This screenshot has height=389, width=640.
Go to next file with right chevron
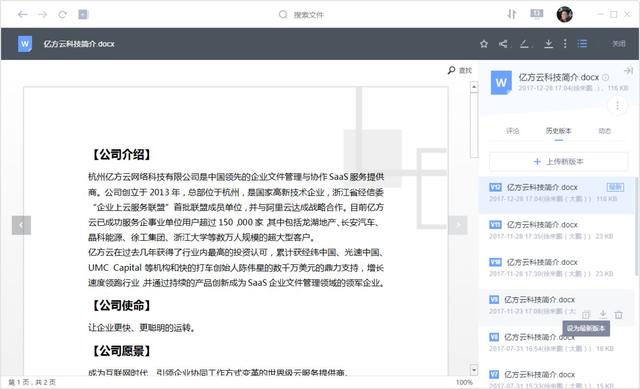tap(458, 225)
